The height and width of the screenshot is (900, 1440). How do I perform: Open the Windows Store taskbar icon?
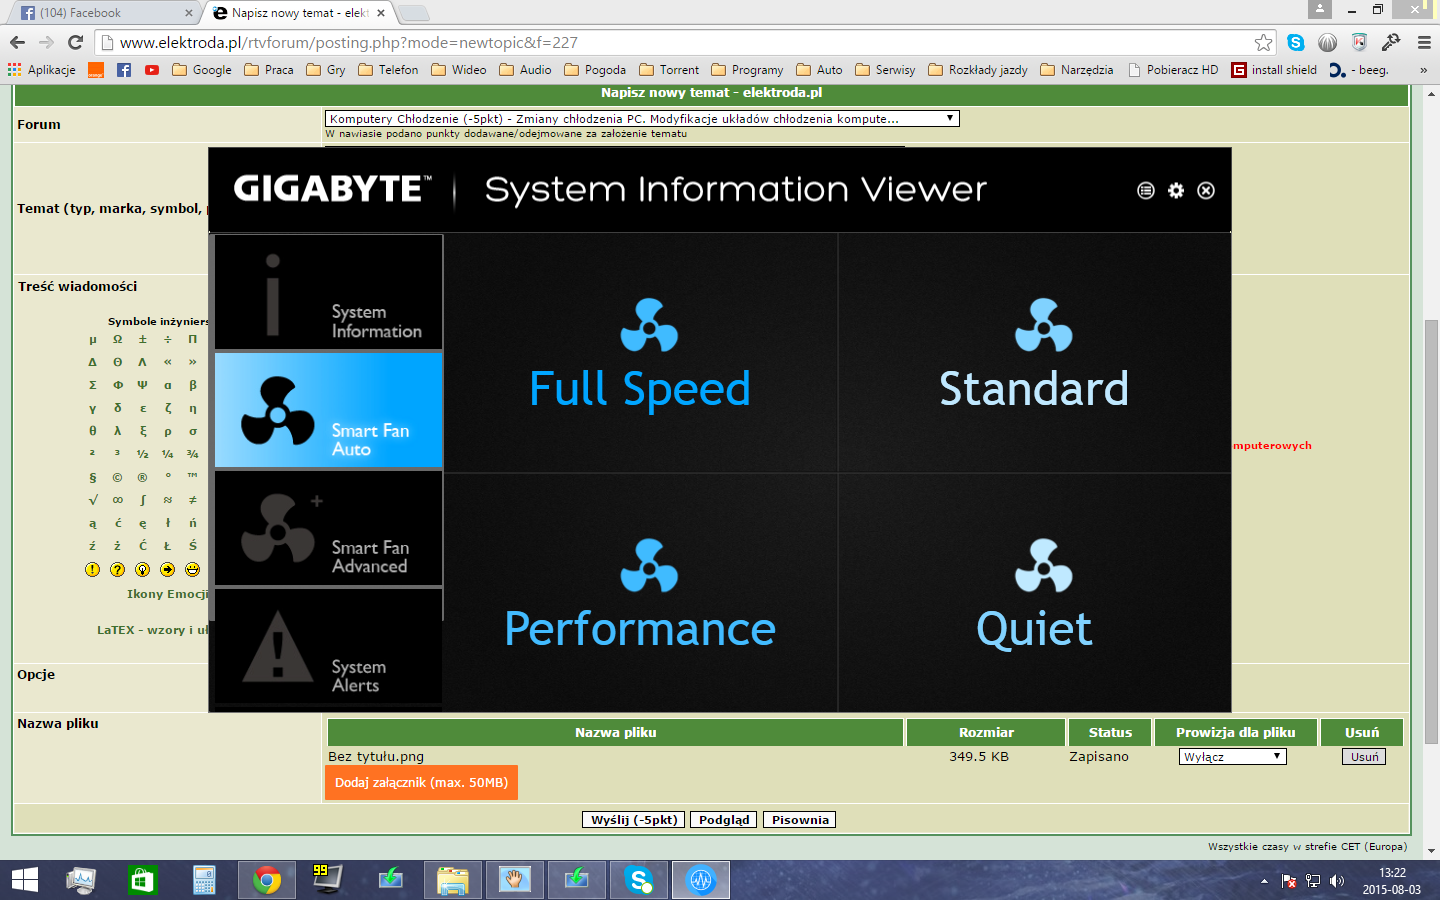click(143, 880)
